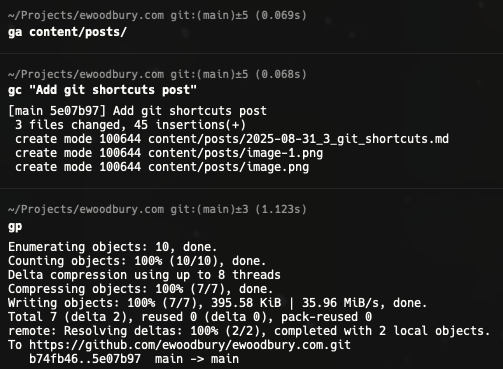Click the first prompt path ~/Projects/ewoodbury.com
Image resolution: width=503 pixels, height=369 pixels.
point(86,15)
